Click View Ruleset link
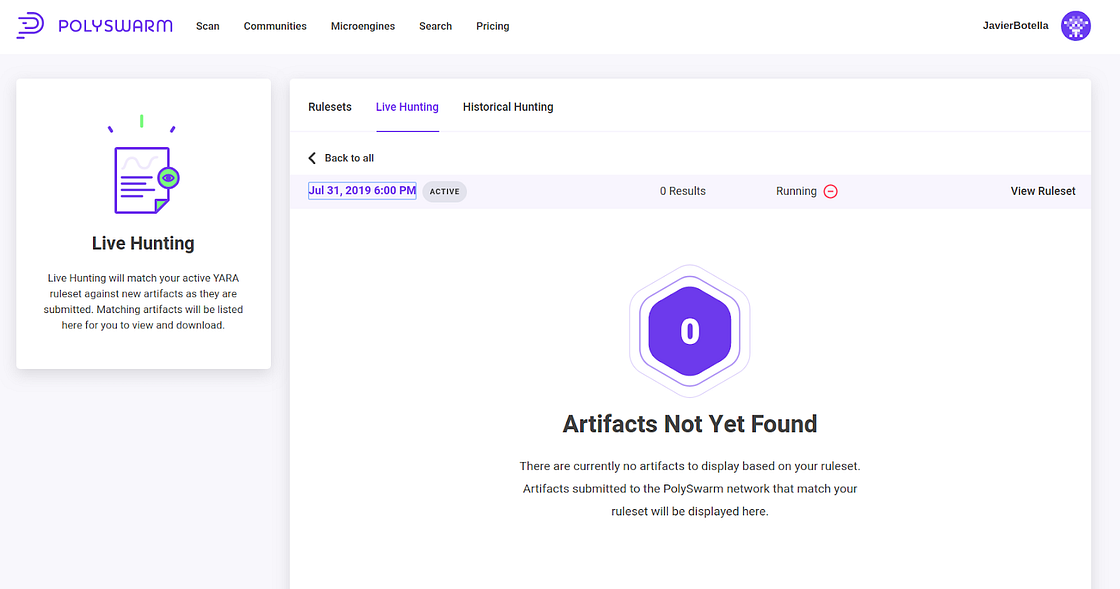The width and height of the screenshot is (1120, 589). pos(1043,191)
